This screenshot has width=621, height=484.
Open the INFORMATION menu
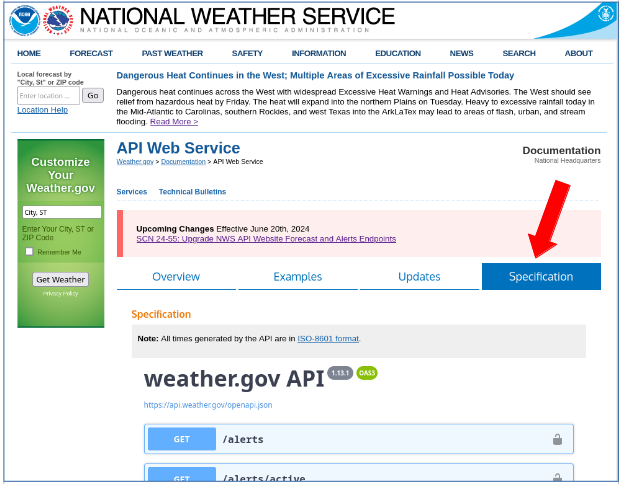[319, 53]
